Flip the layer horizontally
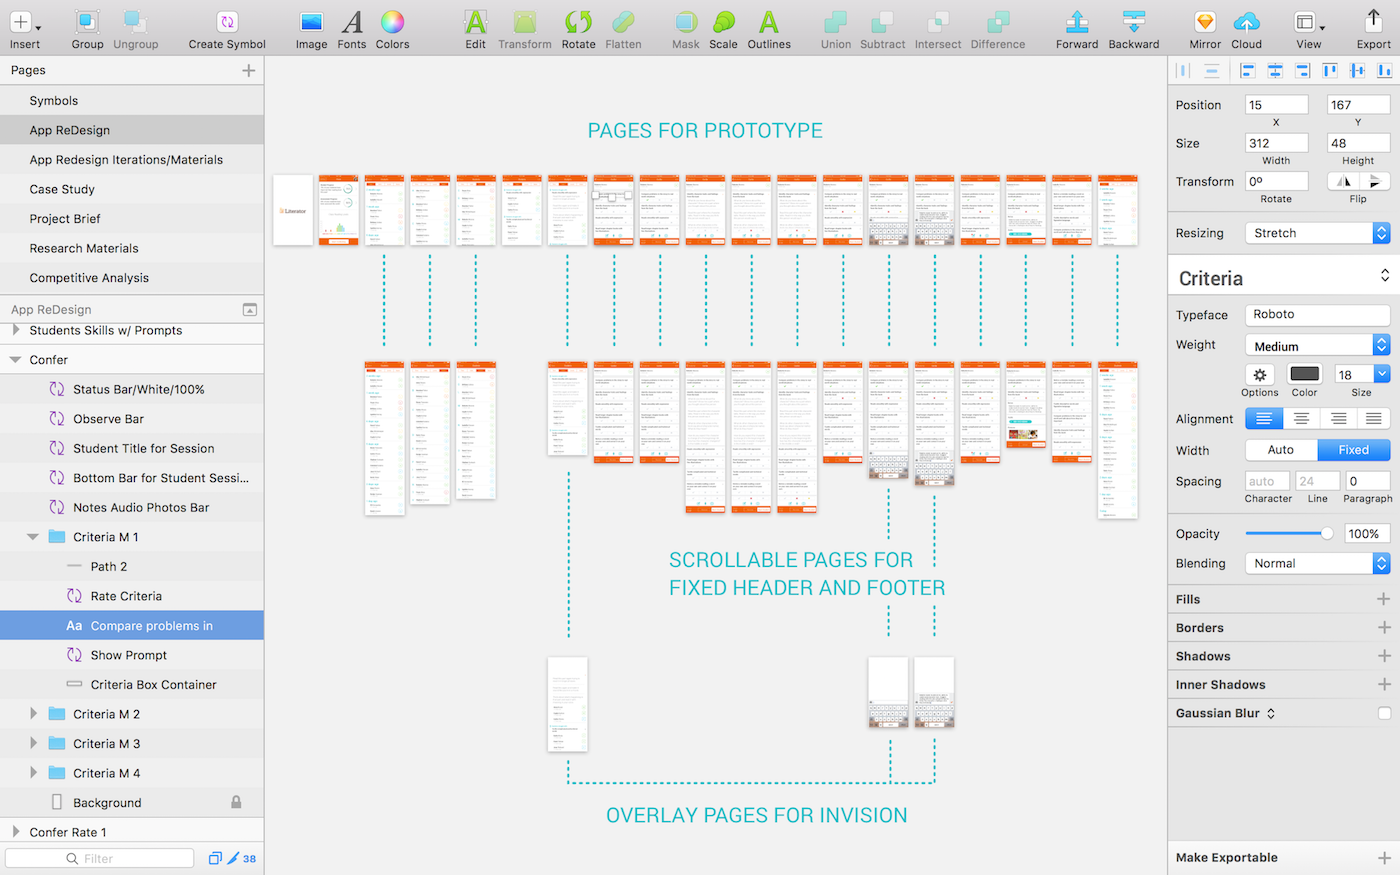Viewport: 1400px width, 875px height. (1343, 181)
